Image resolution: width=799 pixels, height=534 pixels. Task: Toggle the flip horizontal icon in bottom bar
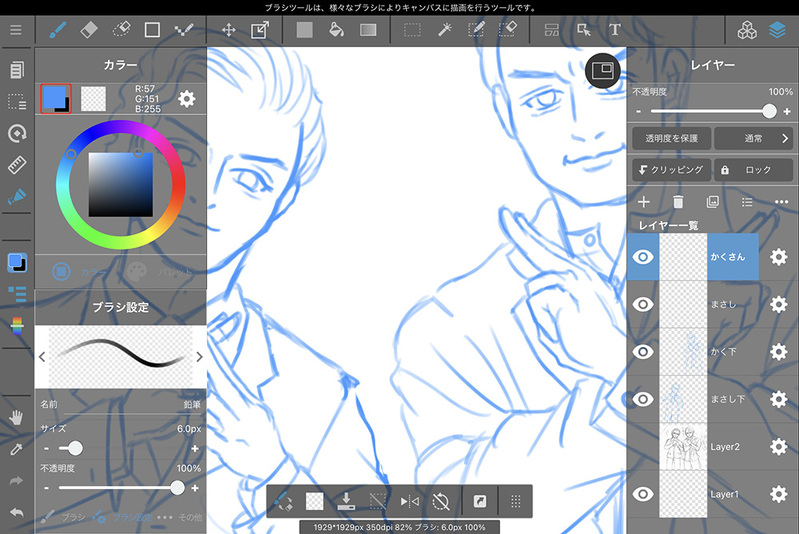pos(410,501)
